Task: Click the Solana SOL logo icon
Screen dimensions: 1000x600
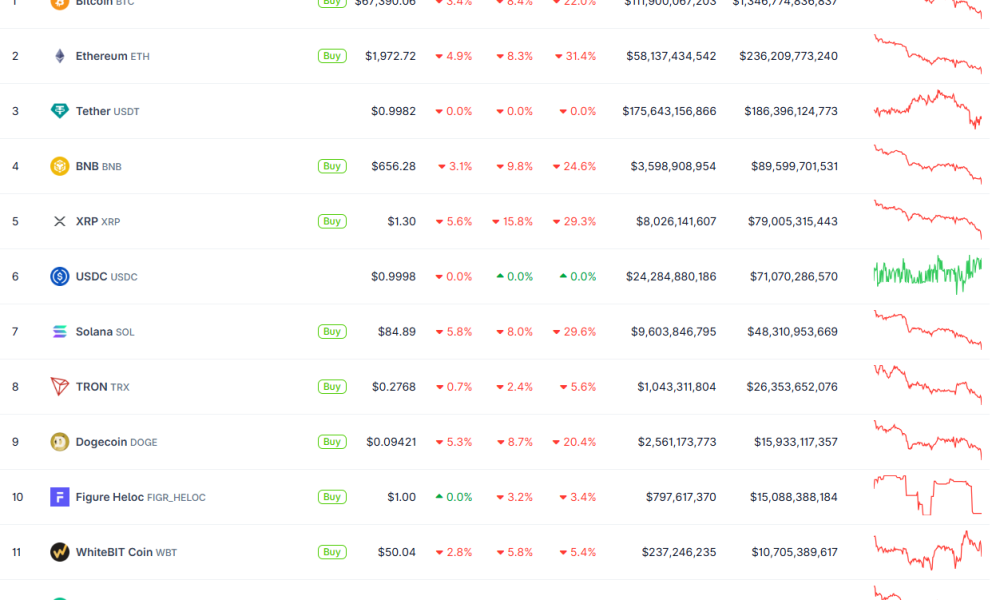Action: coord(59,331)
